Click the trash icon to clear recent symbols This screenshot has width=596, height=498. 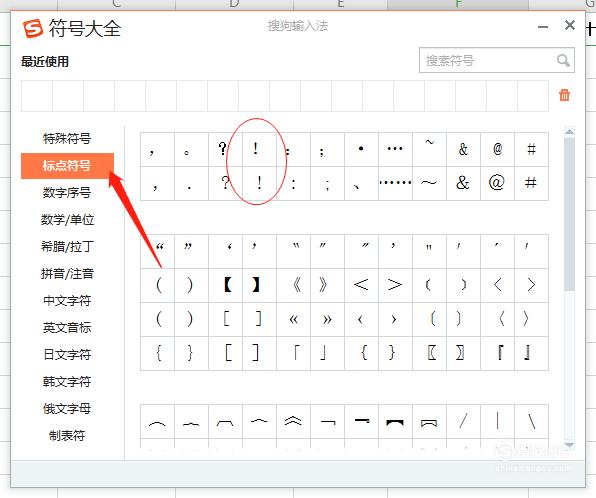tap(564, 95)
